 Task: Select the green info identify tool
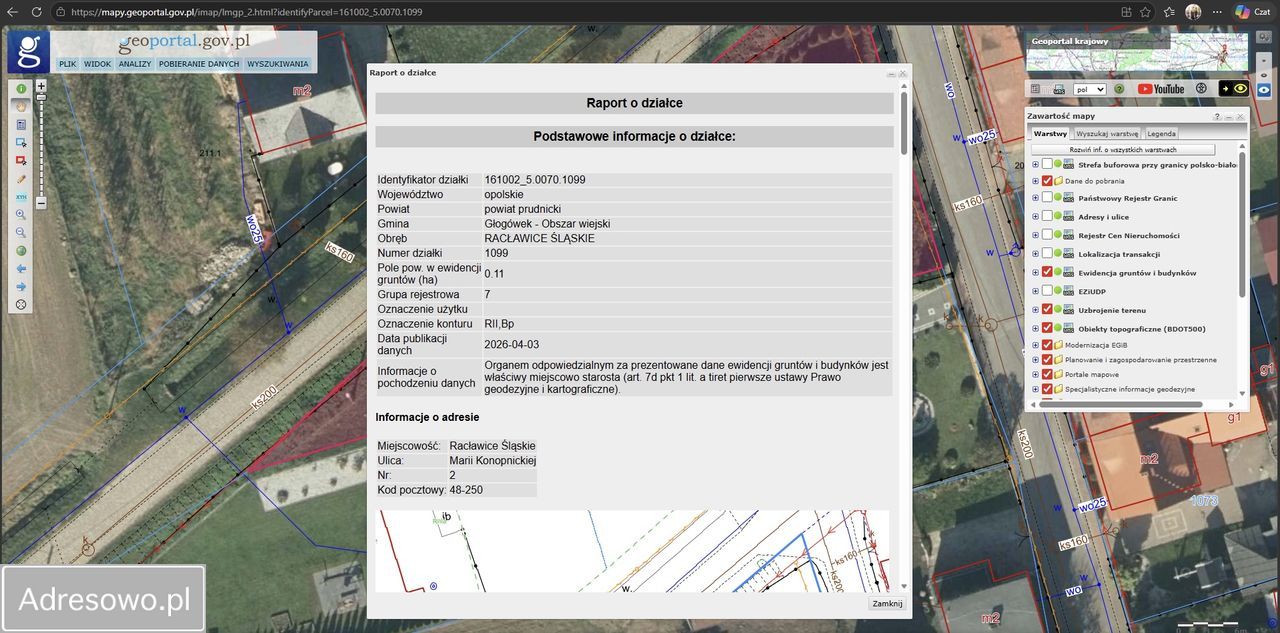coord(21,88)
